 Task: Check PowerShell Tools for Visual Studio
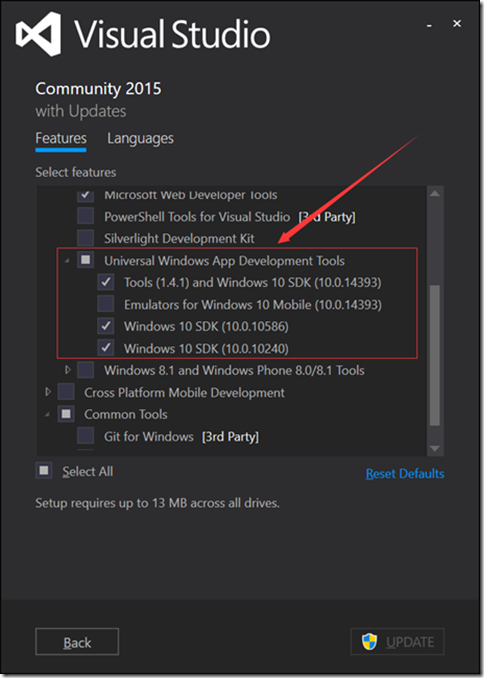pyautogui.click(x=86, y=216)
